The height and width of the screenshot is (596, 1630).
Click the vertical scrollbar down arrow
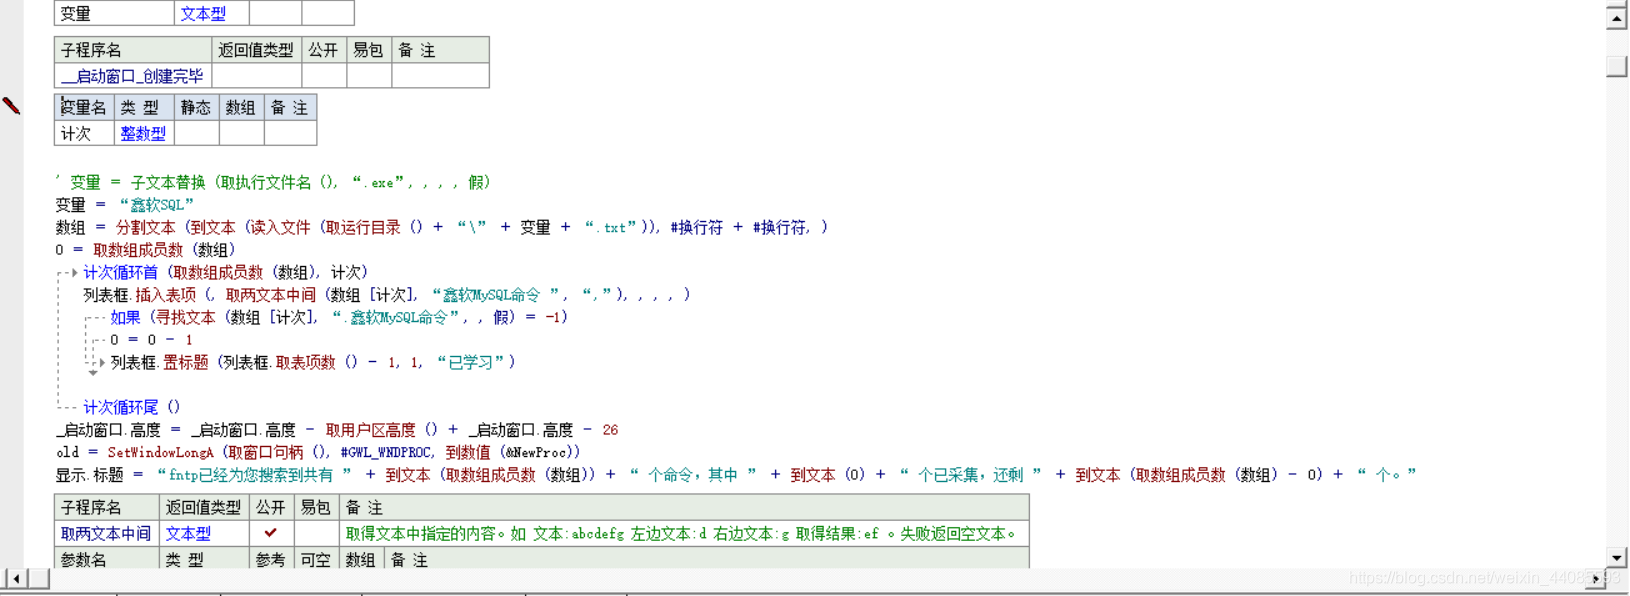[x=1617, y=558]
